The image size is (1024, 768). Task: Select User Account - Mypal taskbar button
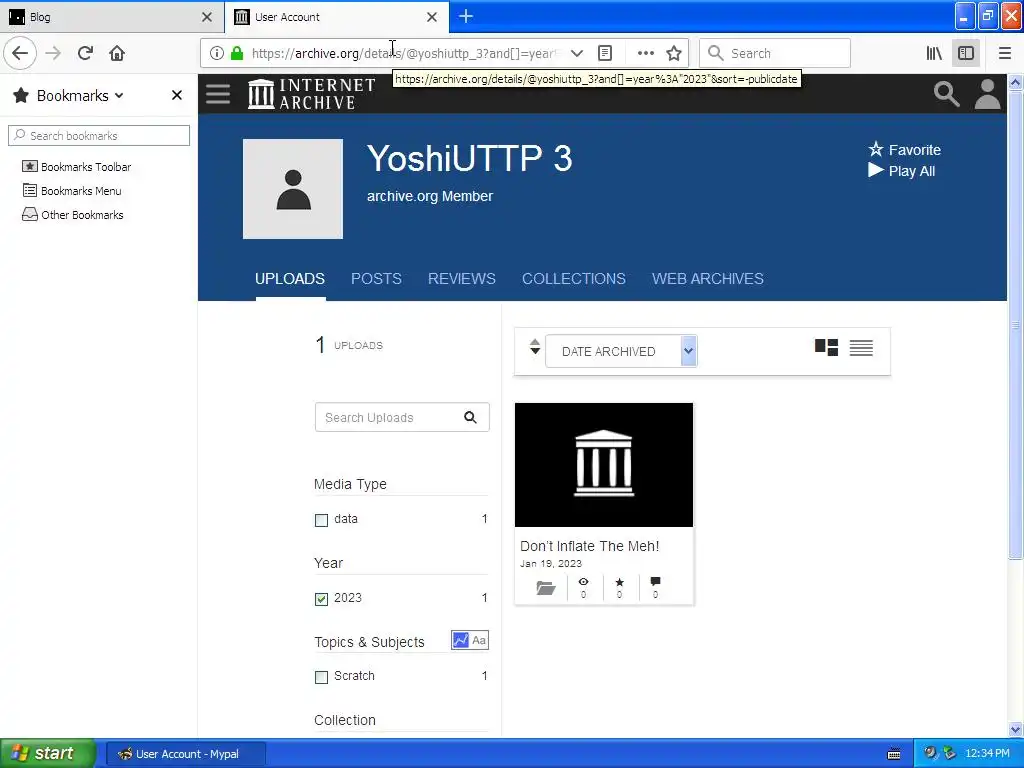(185, 754)
